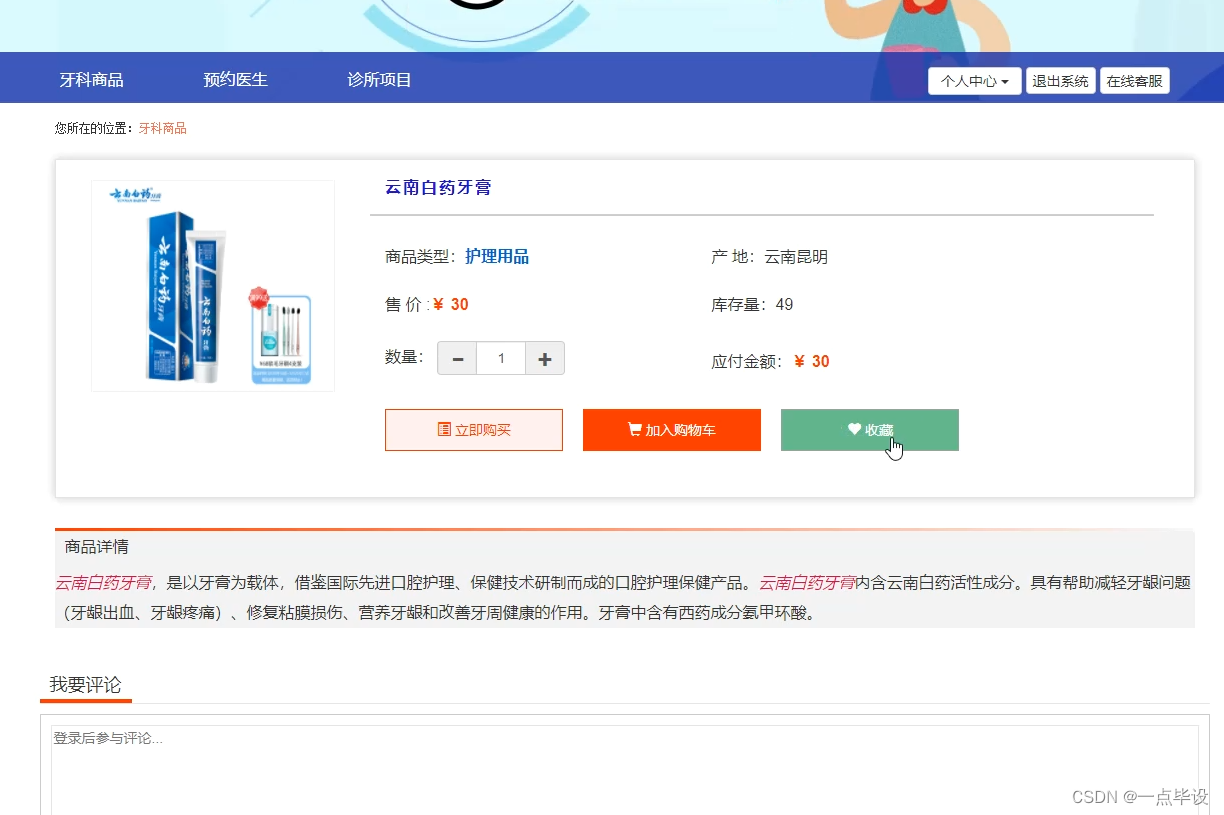Select the 护理用品 product type link
The image size is (1224, 815).
coord(497,257)
